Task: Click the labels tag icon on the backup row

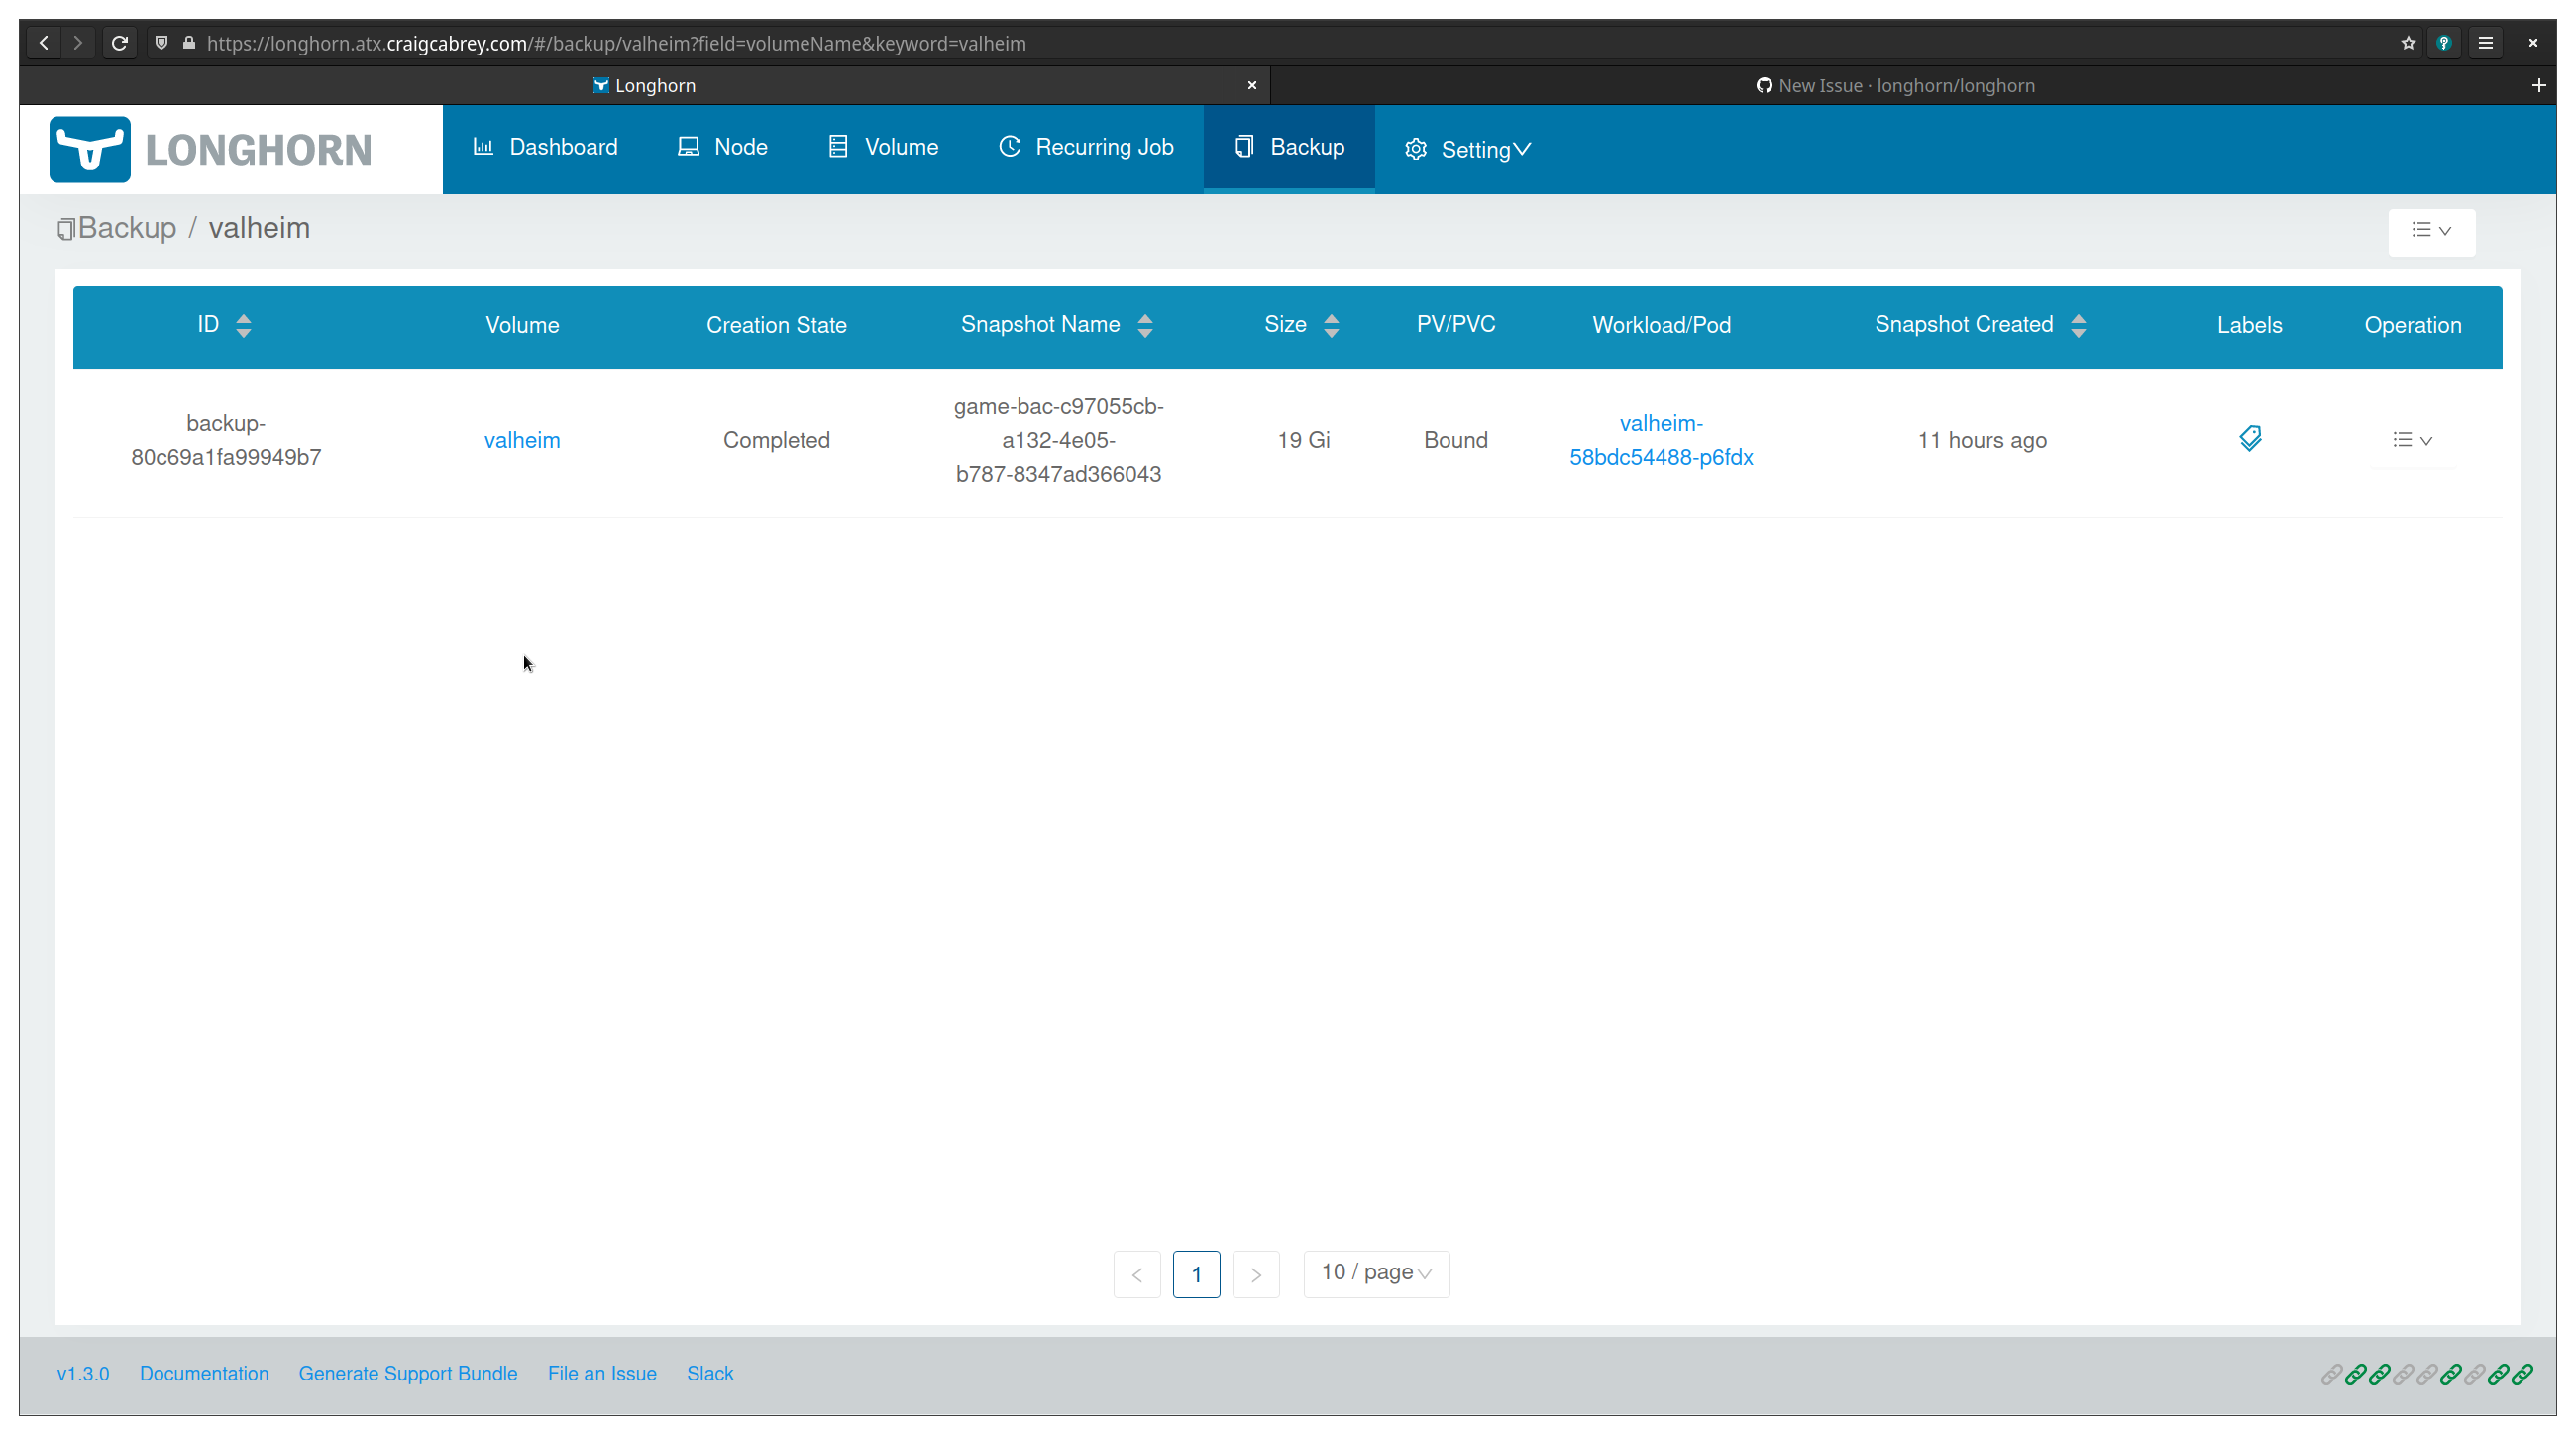Action: tap(2250, 439)
